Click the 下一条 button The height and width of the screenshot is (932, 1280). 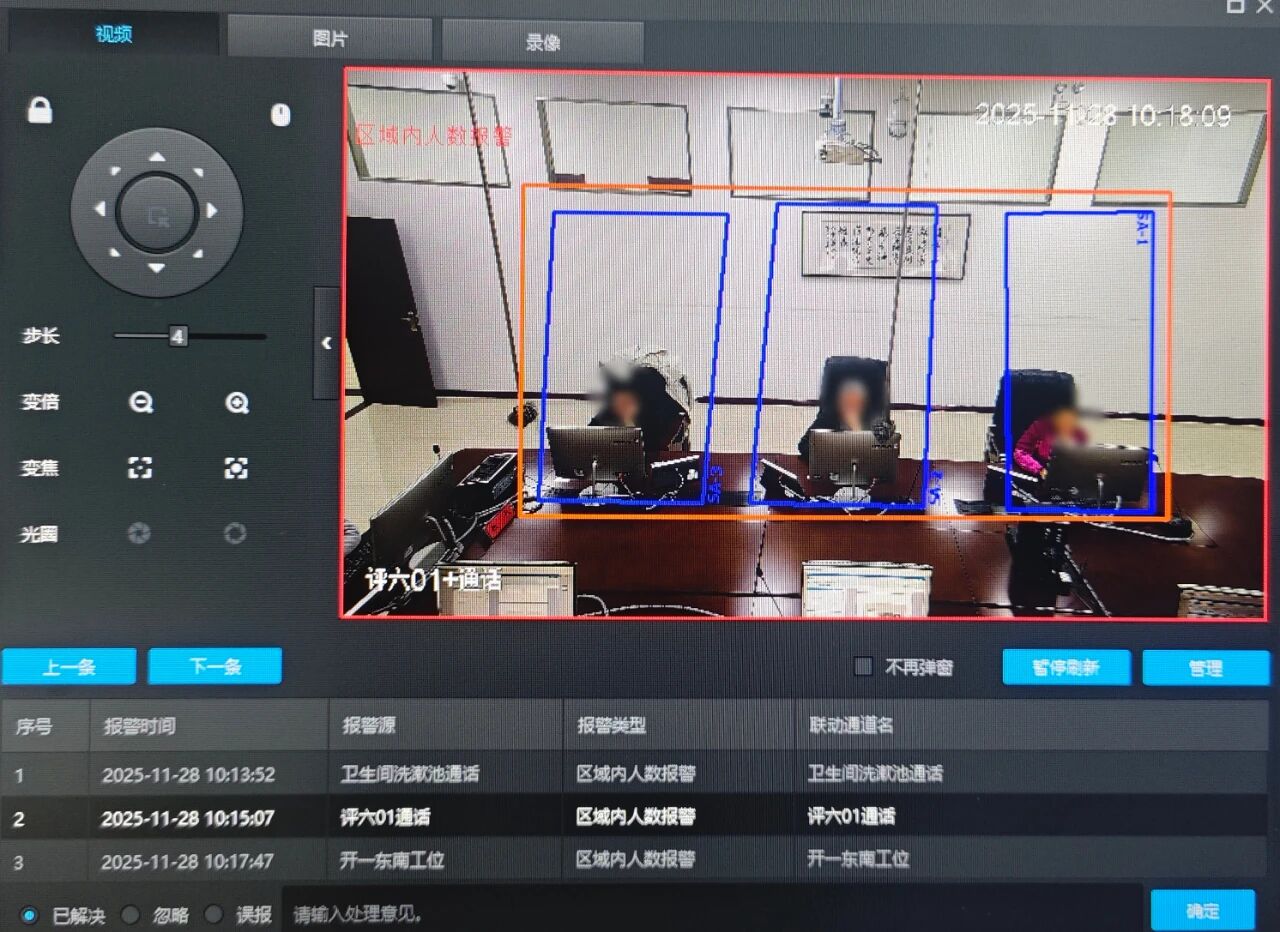click(x=215, y=666)
